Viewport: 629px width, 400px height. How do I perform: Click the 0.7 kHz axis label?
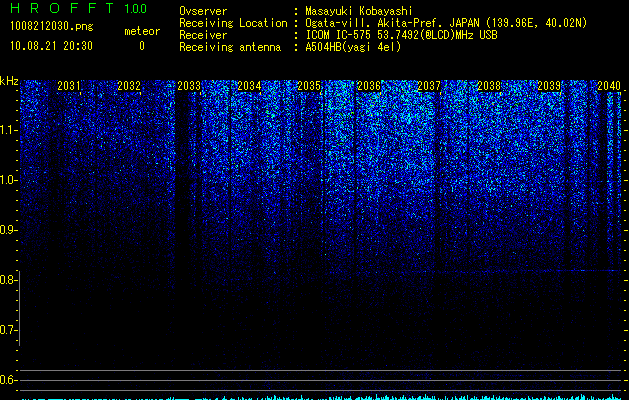(9, 330)
